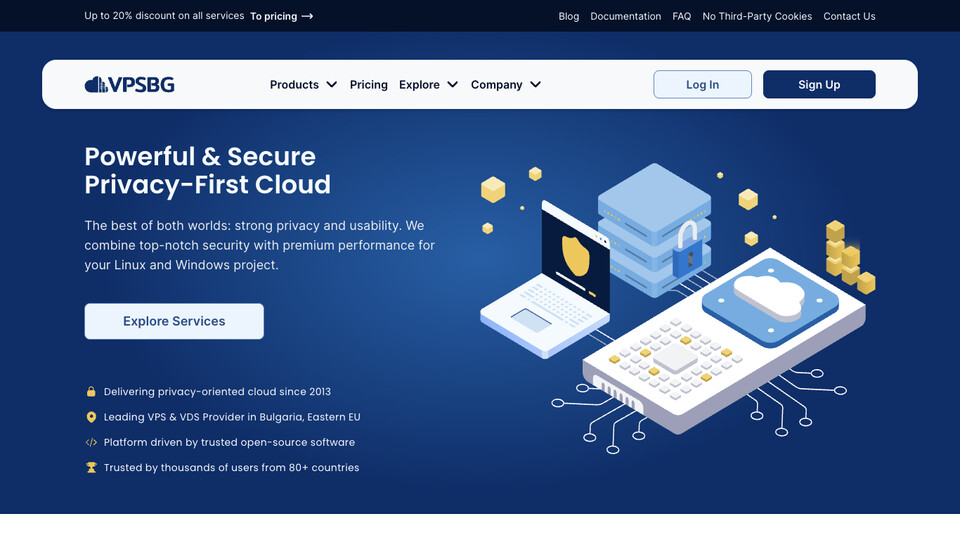
Task: Click the code brackets icon beside open-source
Action: 91,442
